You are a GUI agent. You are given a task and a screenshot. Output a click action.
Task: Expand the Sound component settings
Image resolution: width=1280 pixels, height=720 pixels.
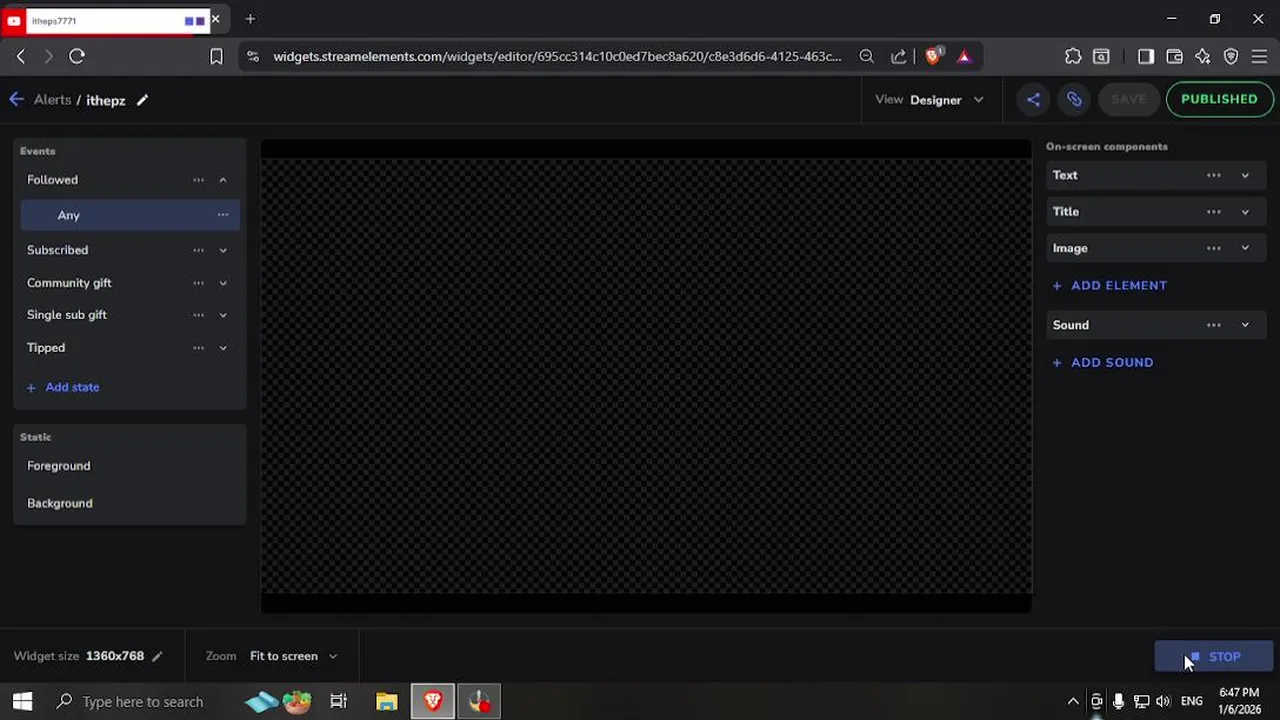(1245, 325)
